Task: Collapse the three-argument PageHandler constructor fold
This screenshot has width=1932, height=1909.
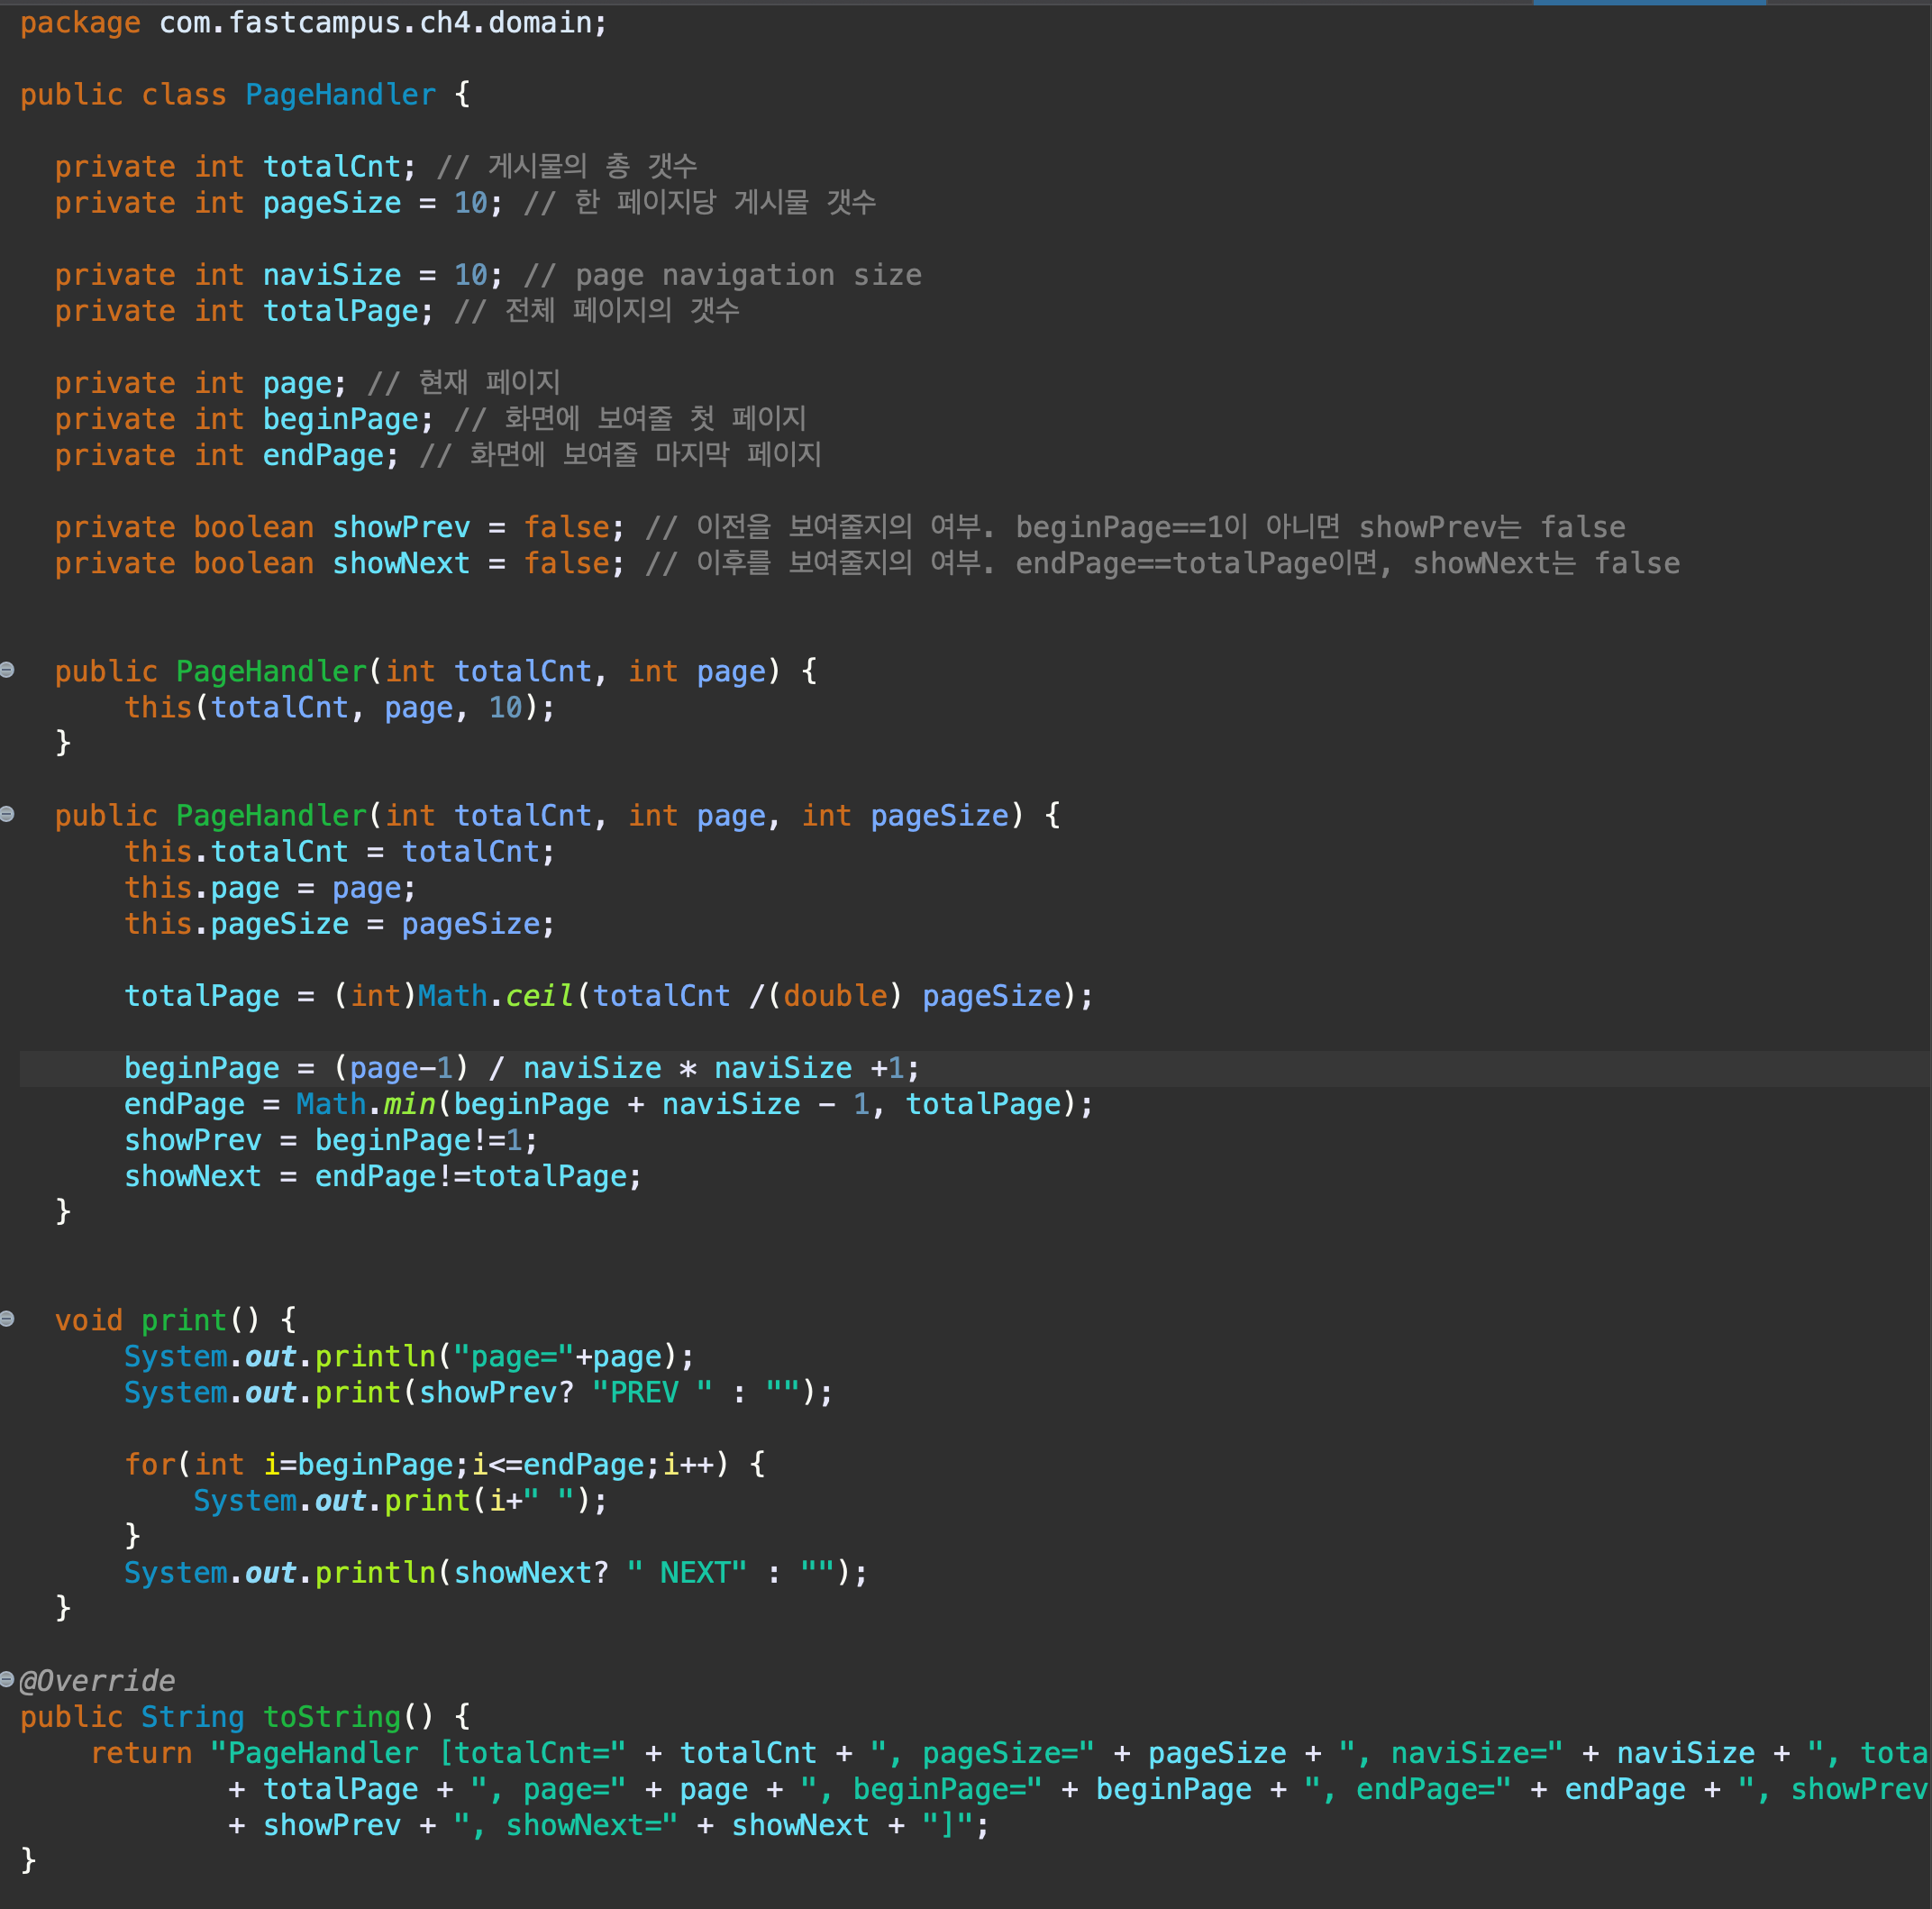Action: [7, 814]
